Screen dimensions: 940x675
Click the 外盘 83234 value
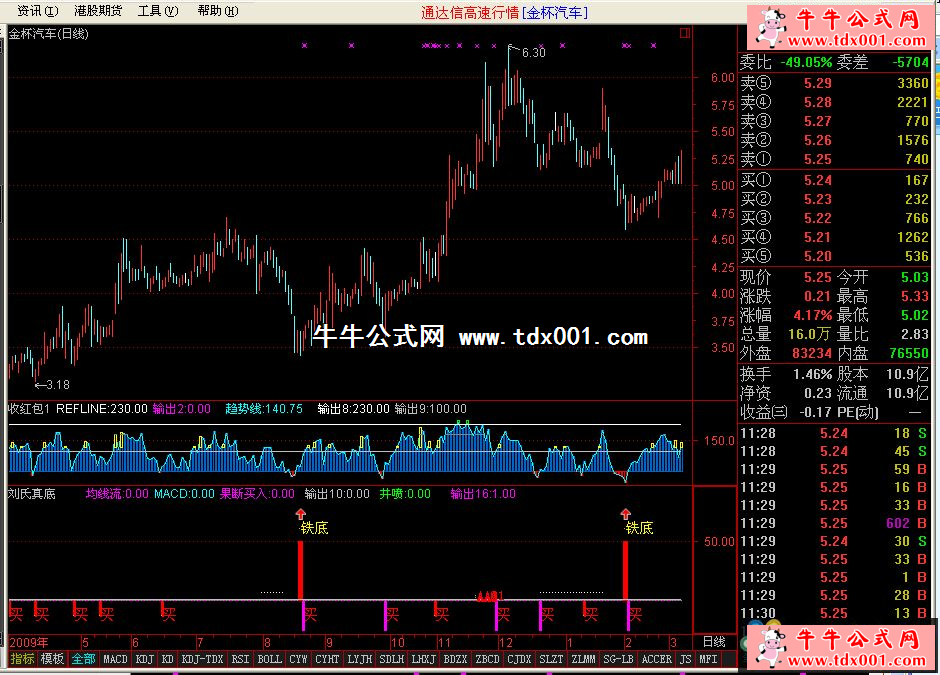click(x=812, y=354)
